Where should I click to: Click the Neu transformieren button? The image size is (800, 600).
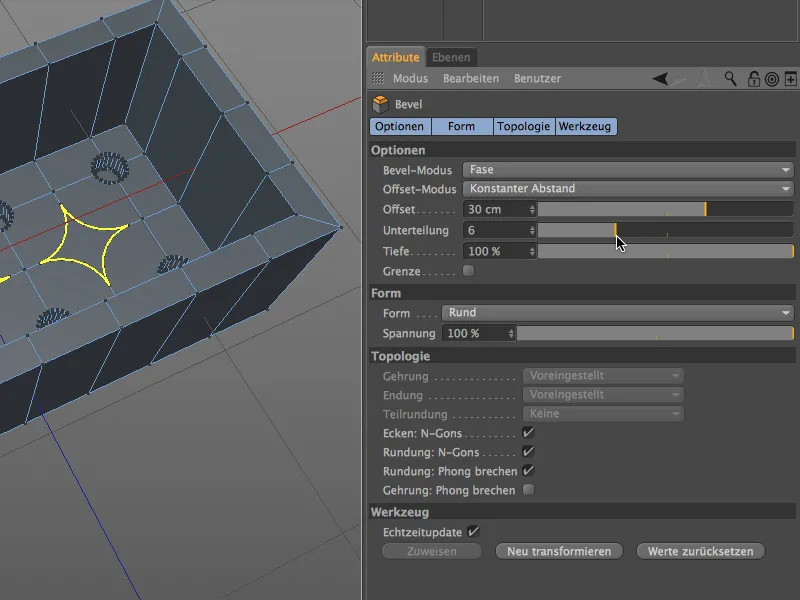[559, 552]
